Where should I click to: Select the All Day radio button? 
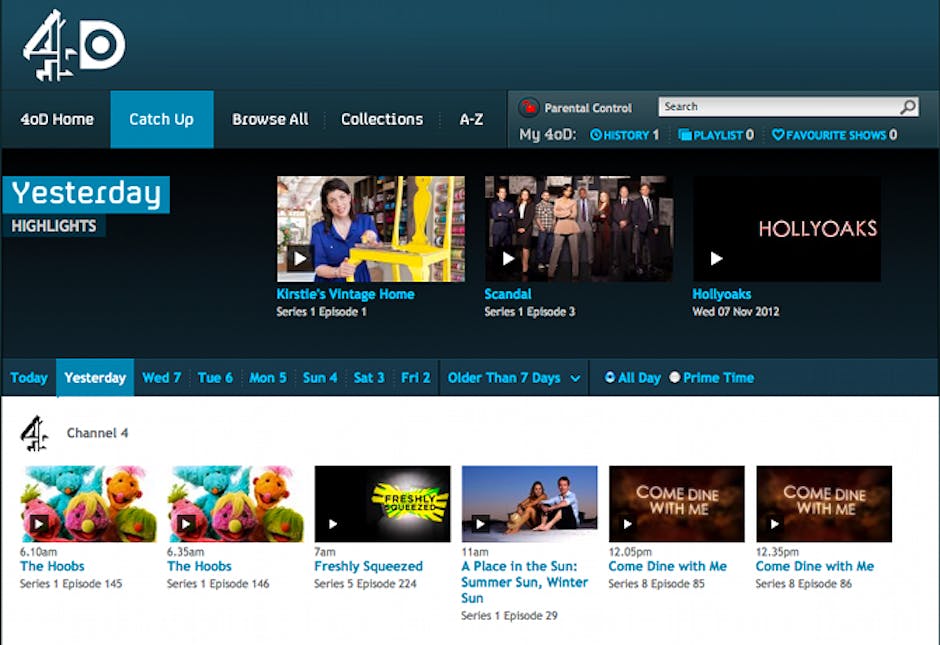(610, 378)
